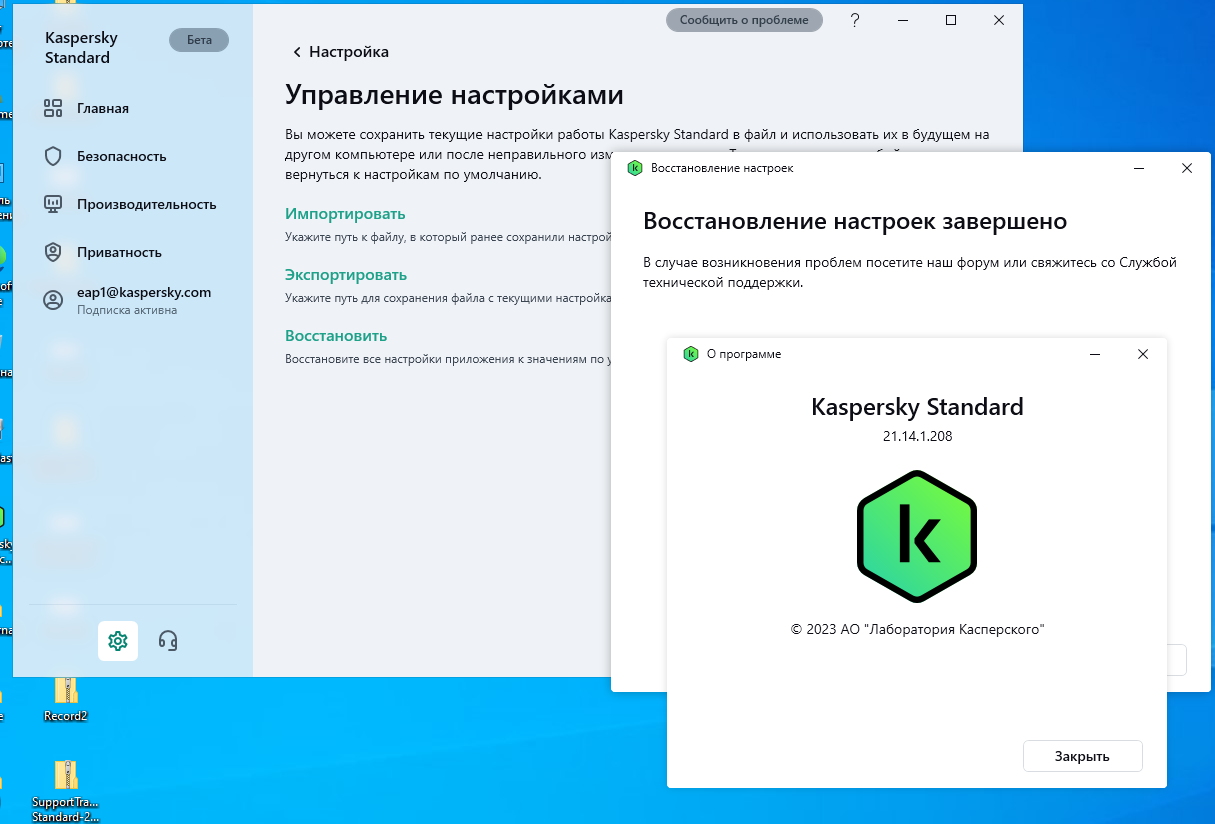The width and height of the screenshot is (1215, 824).
Task: Click the Kaspersky icon in the О программе title bar
Action: coord(690,354)
